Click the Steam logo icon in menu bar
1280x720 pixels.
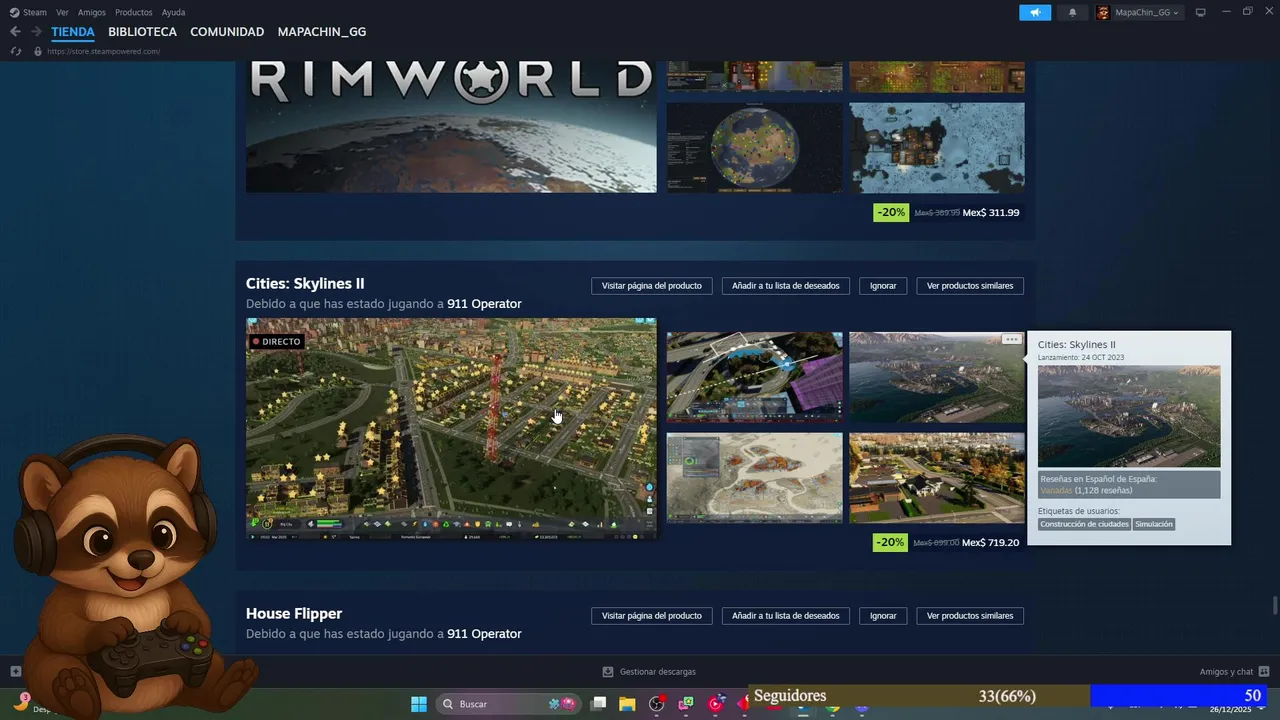(x=14, y=12)
